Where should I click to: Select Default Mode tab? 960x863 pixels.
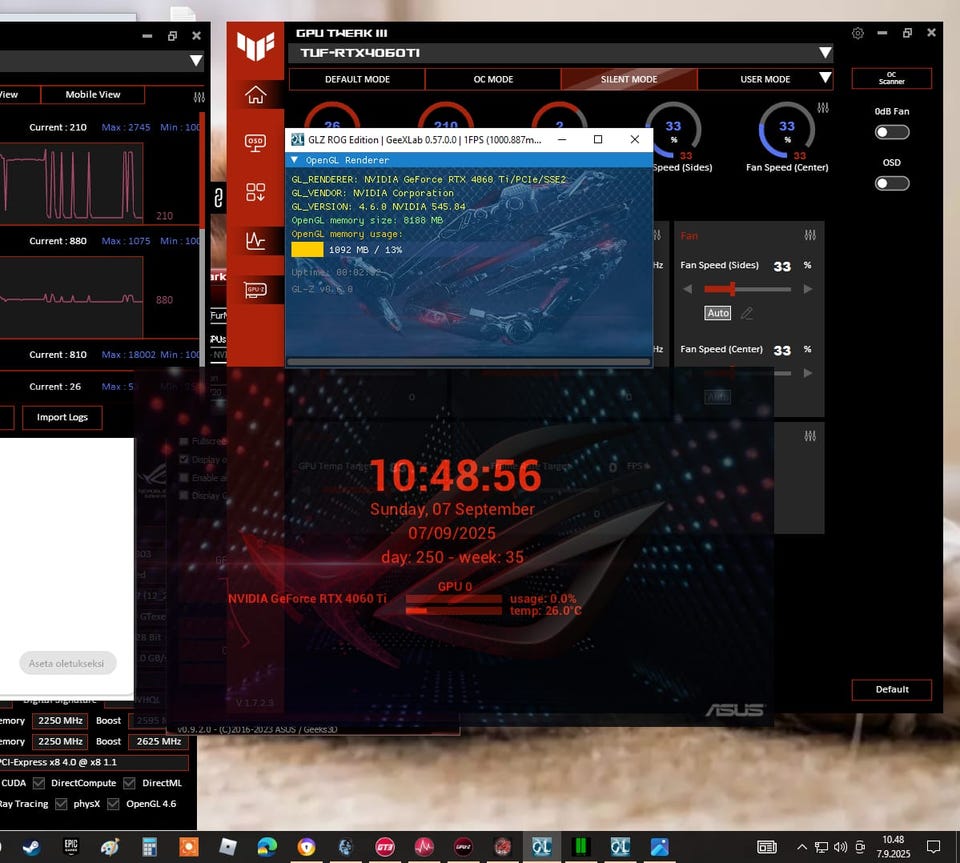point(357,79)
